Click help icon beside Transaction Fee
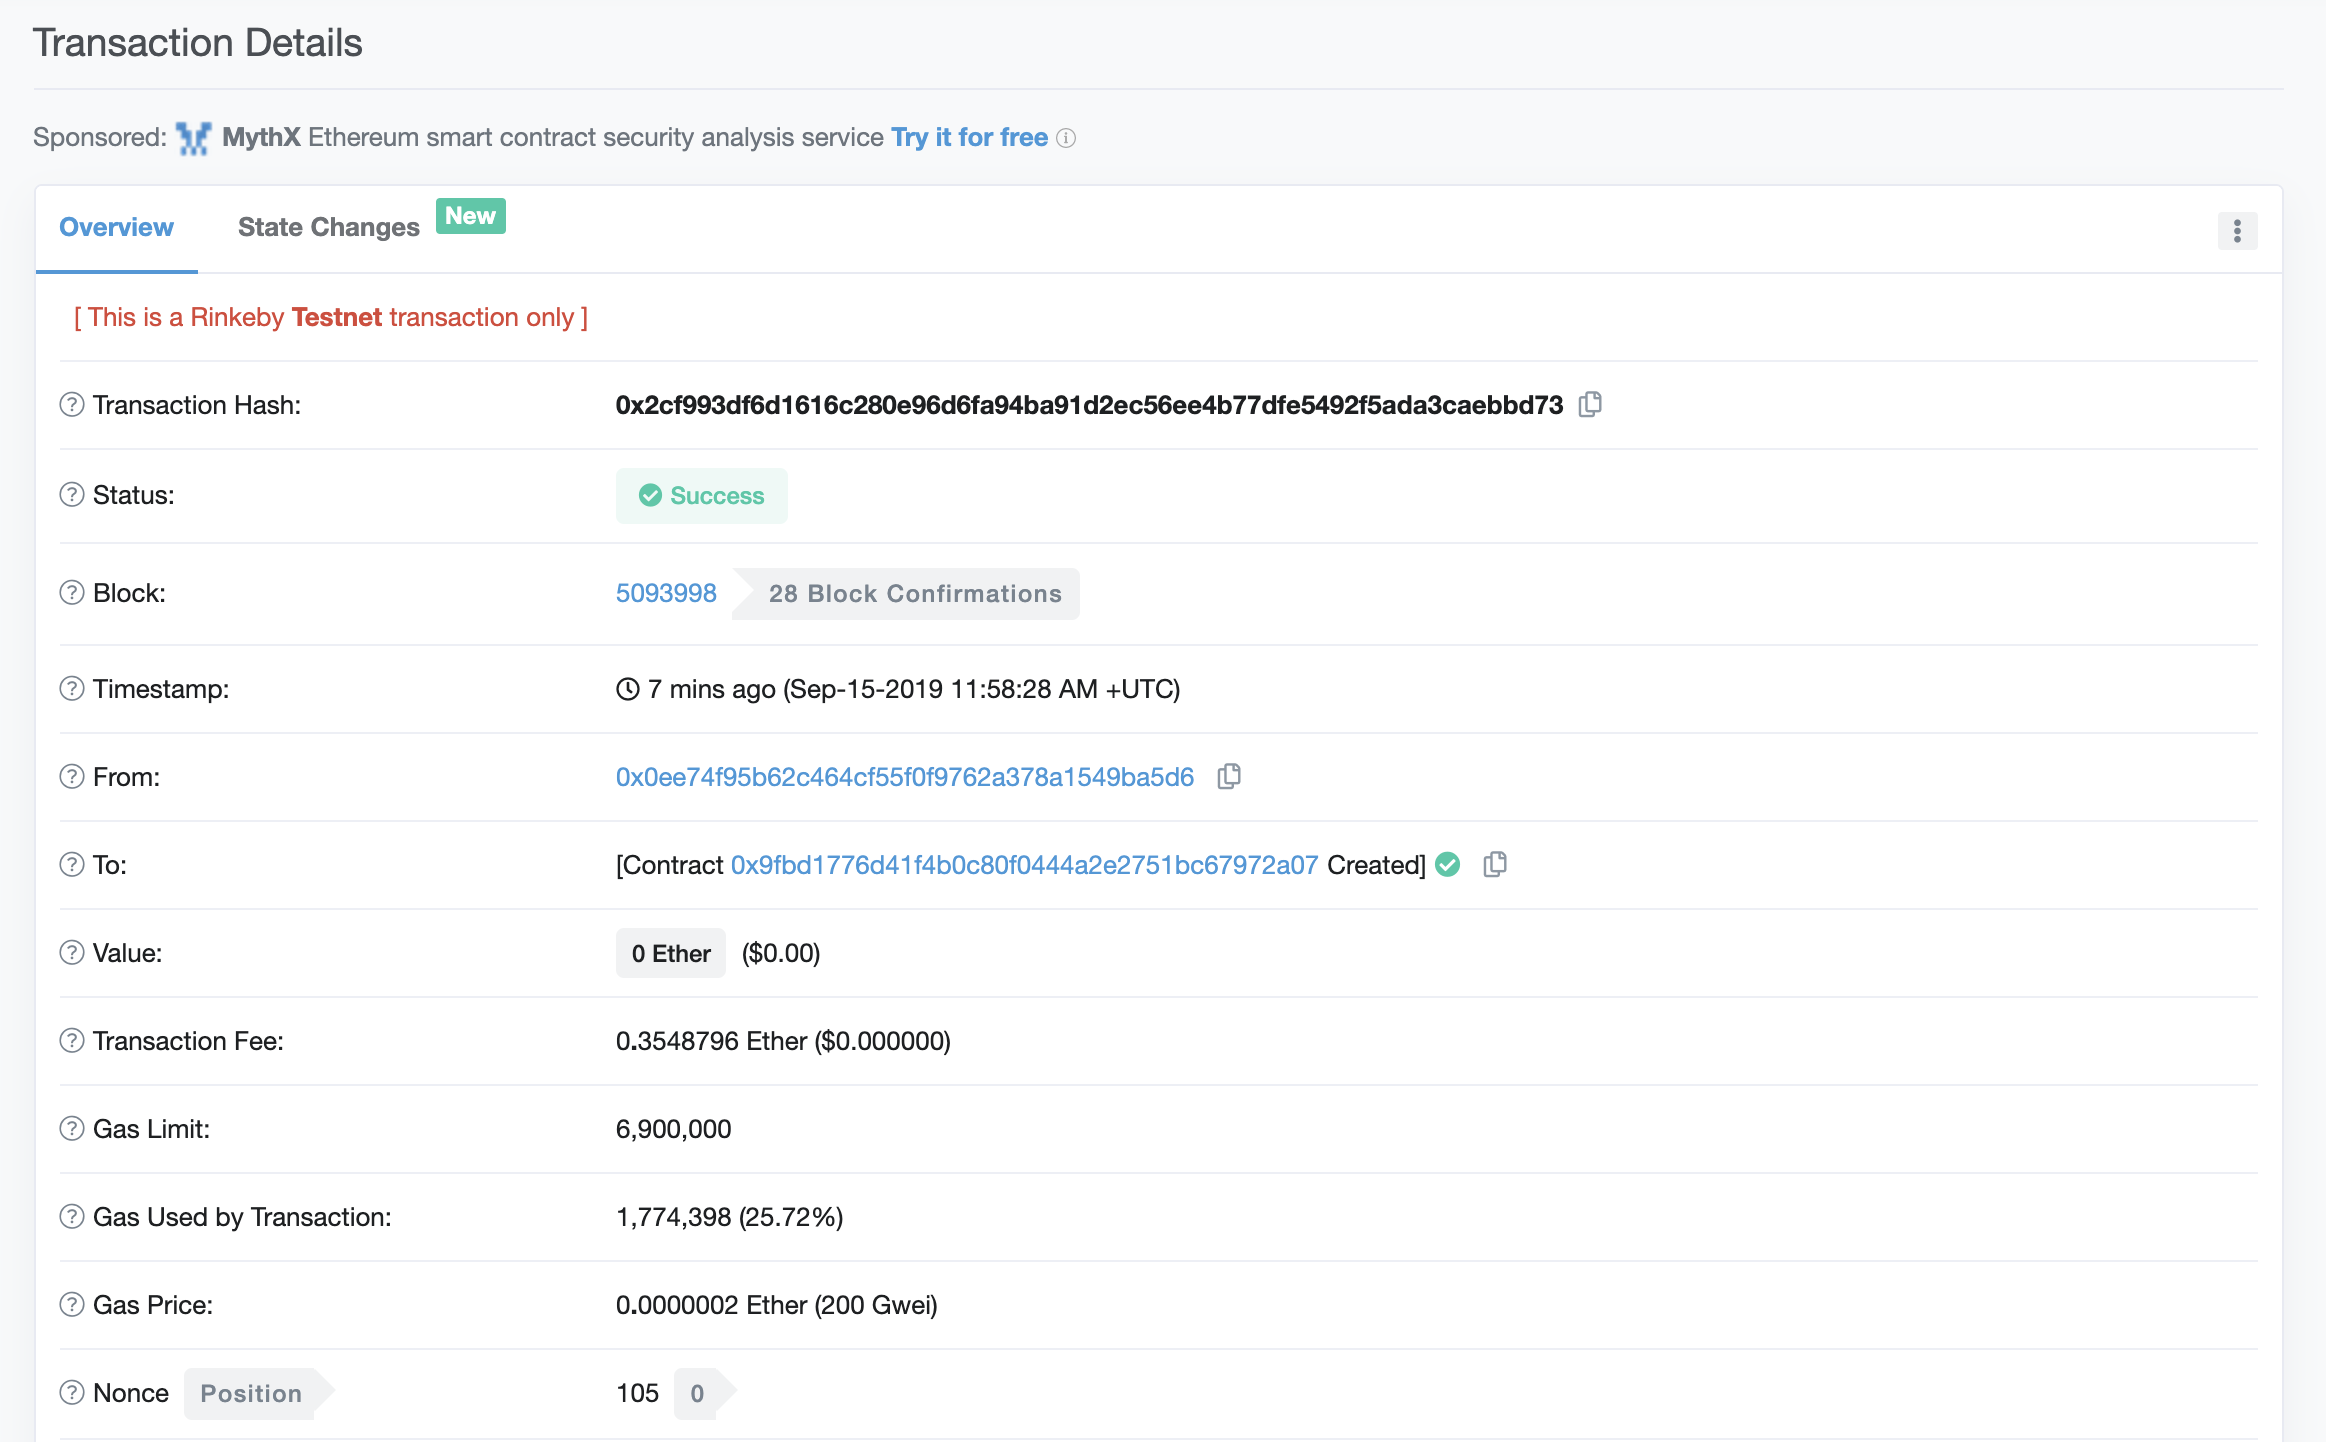The image size is (2326, 1442). tap(72, 1041)
